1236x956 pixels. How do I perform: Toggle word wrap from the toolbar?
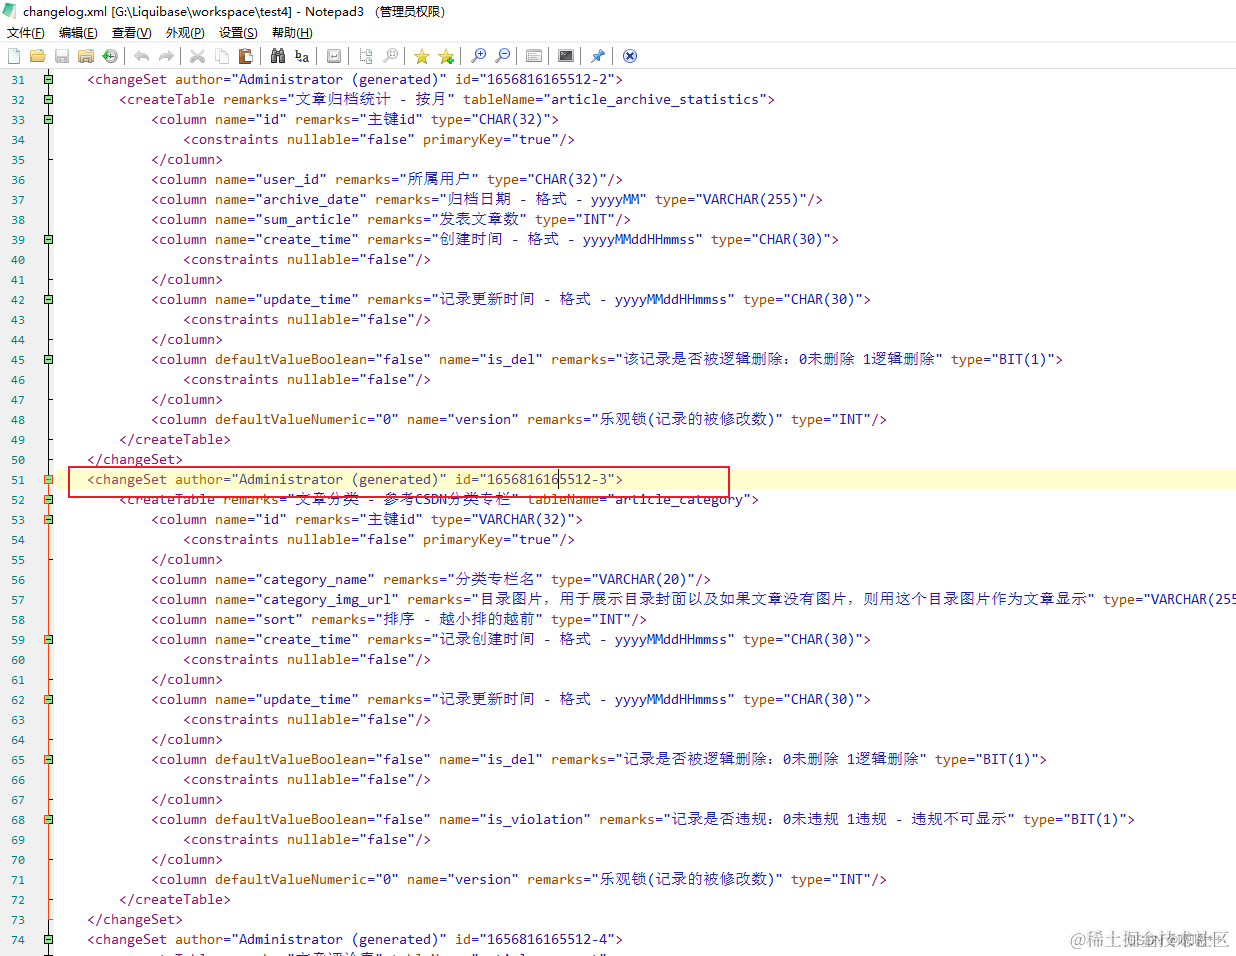[334, 56]
